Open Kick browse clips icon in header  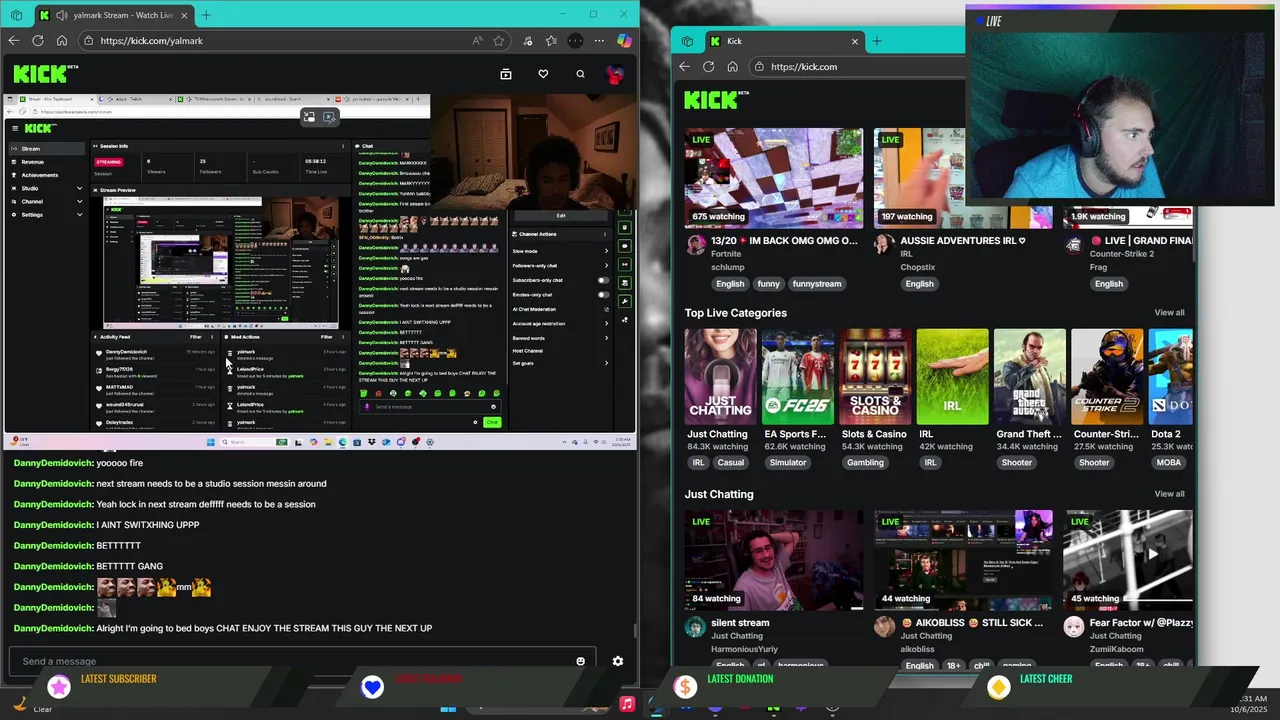pos(506,74)
